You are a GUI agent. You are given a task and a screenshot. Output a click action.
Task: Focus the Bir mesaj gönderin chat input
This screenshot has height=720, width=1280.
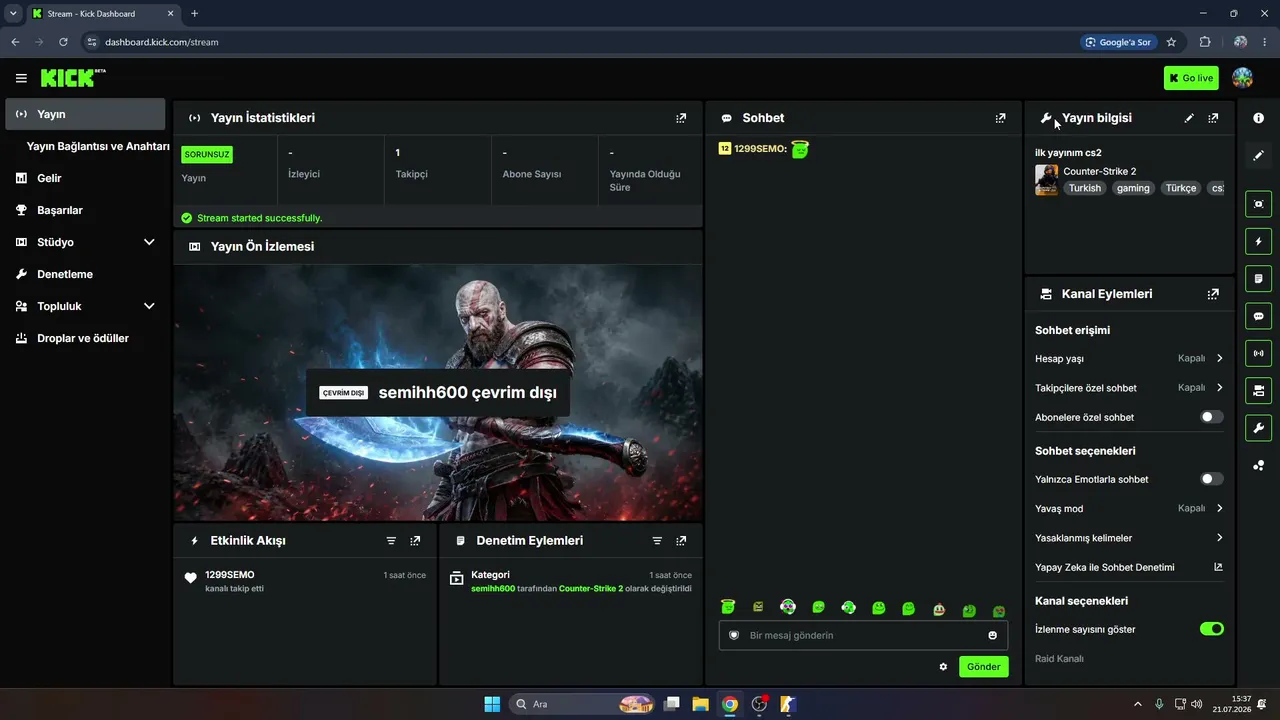tap(864, 635)
